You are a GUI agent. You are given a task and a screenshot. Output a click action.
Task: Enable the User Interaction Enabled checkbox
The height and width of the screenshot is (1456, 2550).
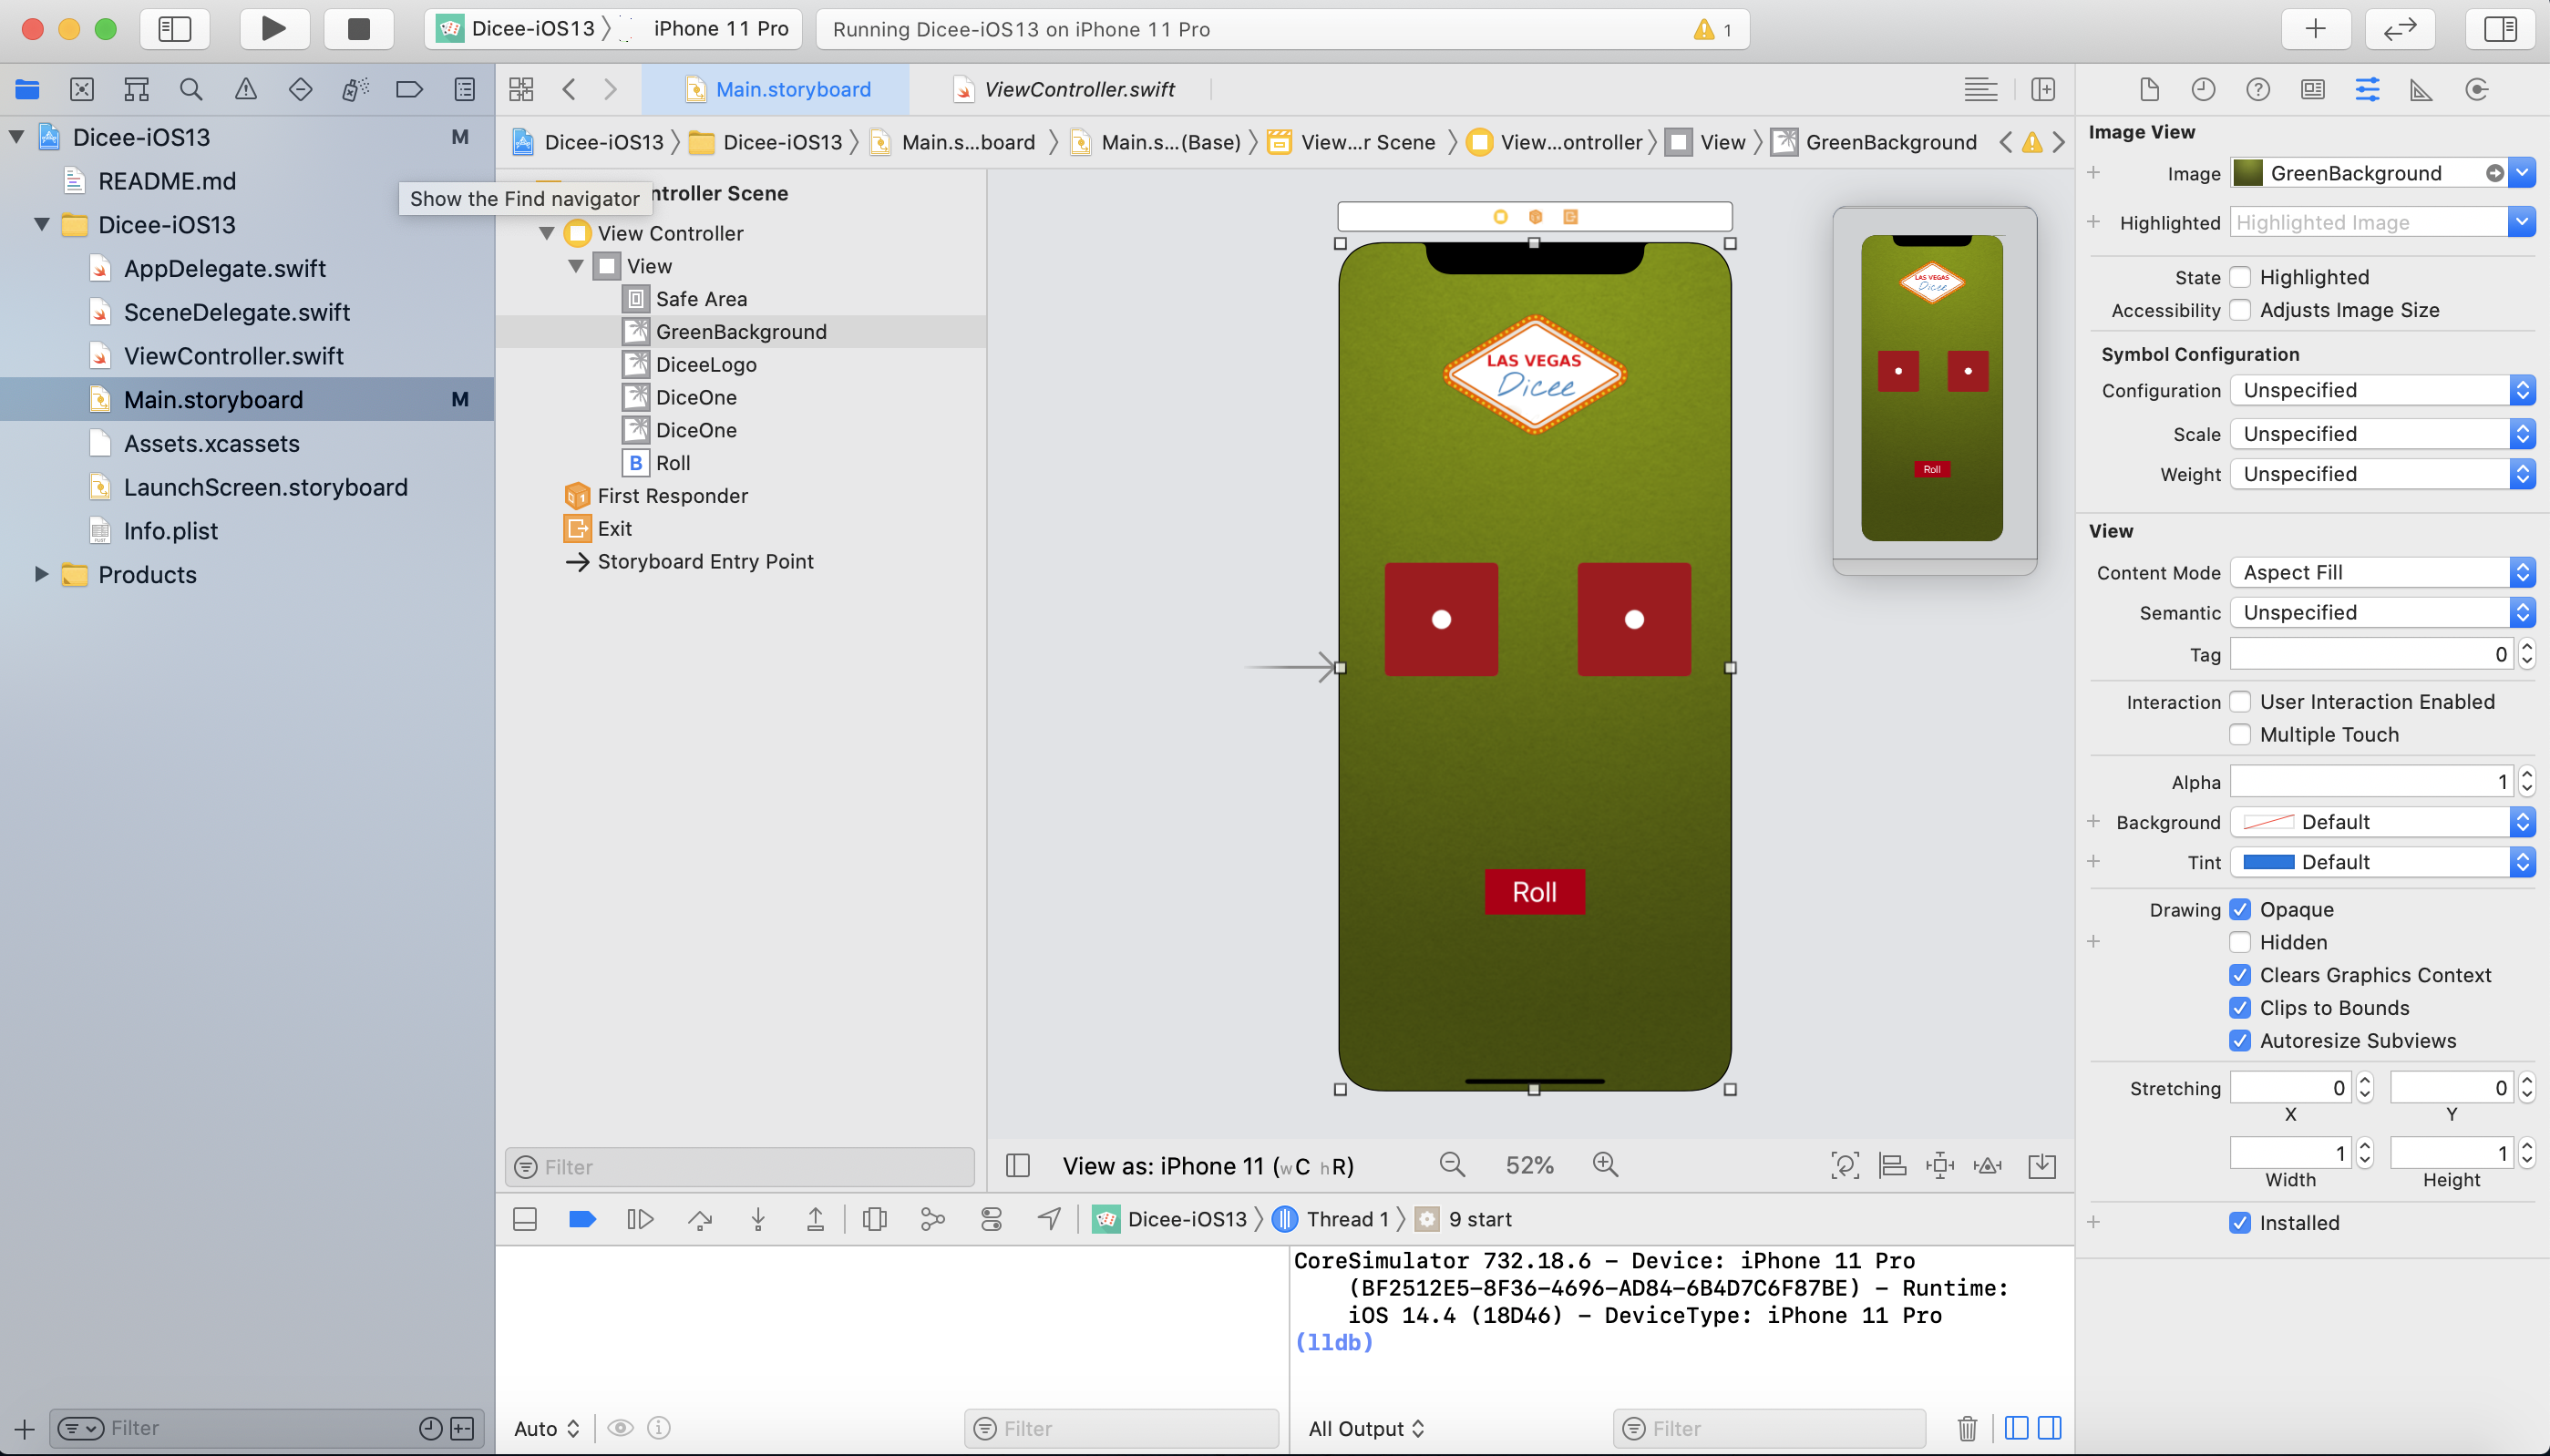click(2241, 702)
